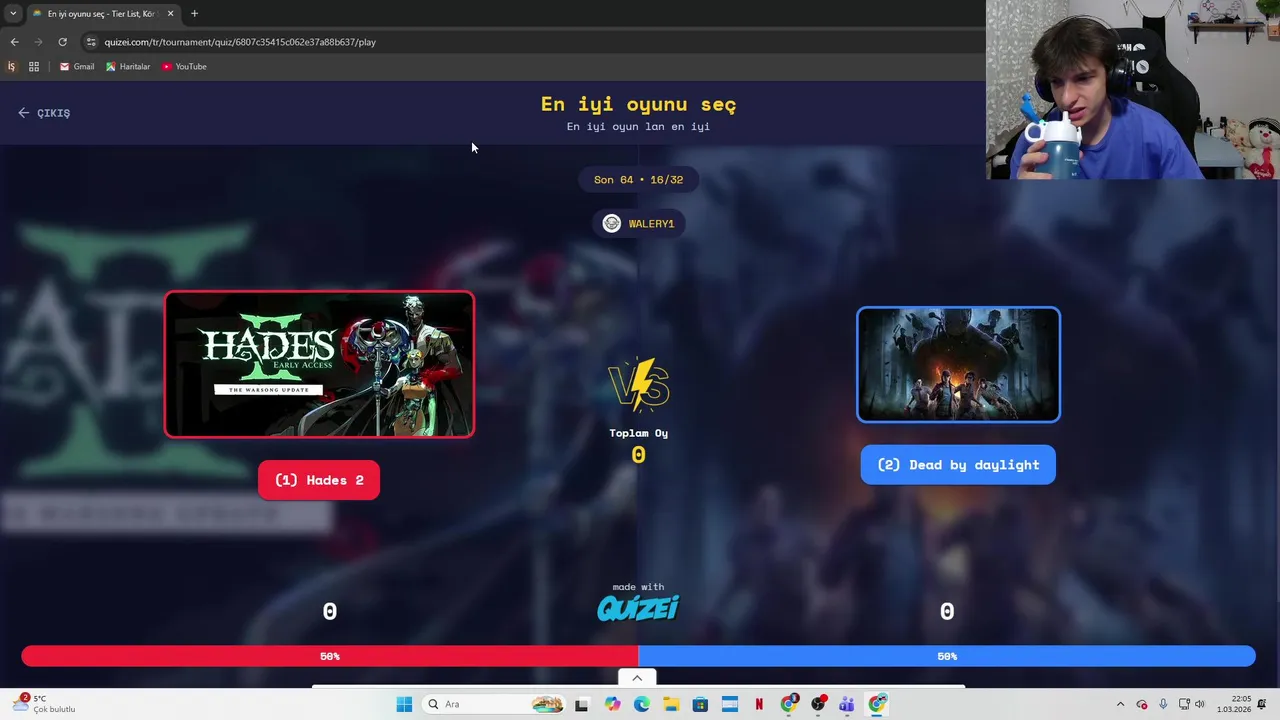Viewport: 1280px width, 720px height.
Task: Click the blue 50% vote bar
Action: click(947, 656)
